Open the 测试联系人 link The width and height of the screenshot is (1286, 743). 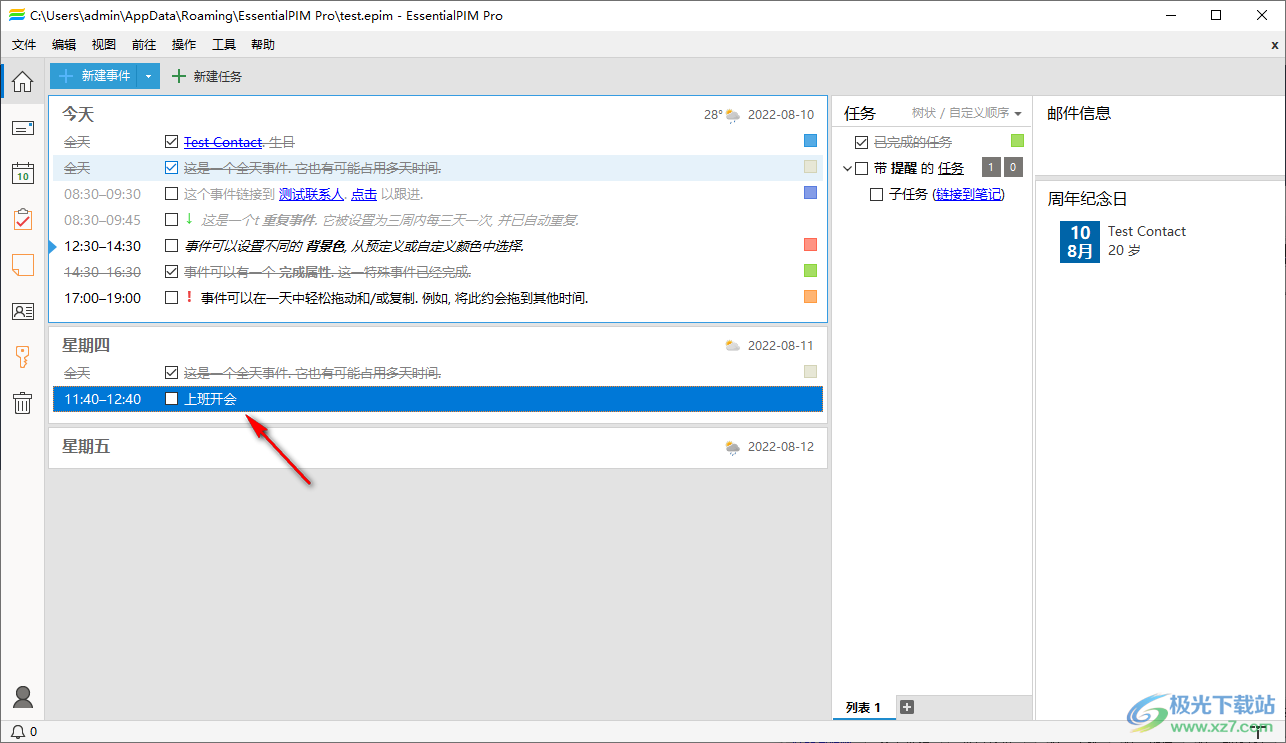(x=311, y=194)
